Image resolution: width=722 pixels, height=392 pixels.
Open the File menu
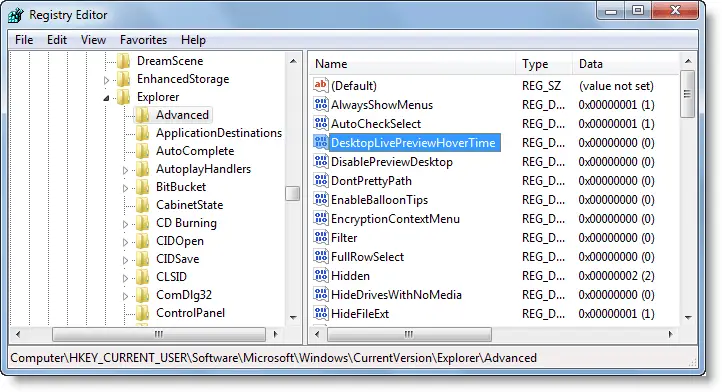click(24, 40)
